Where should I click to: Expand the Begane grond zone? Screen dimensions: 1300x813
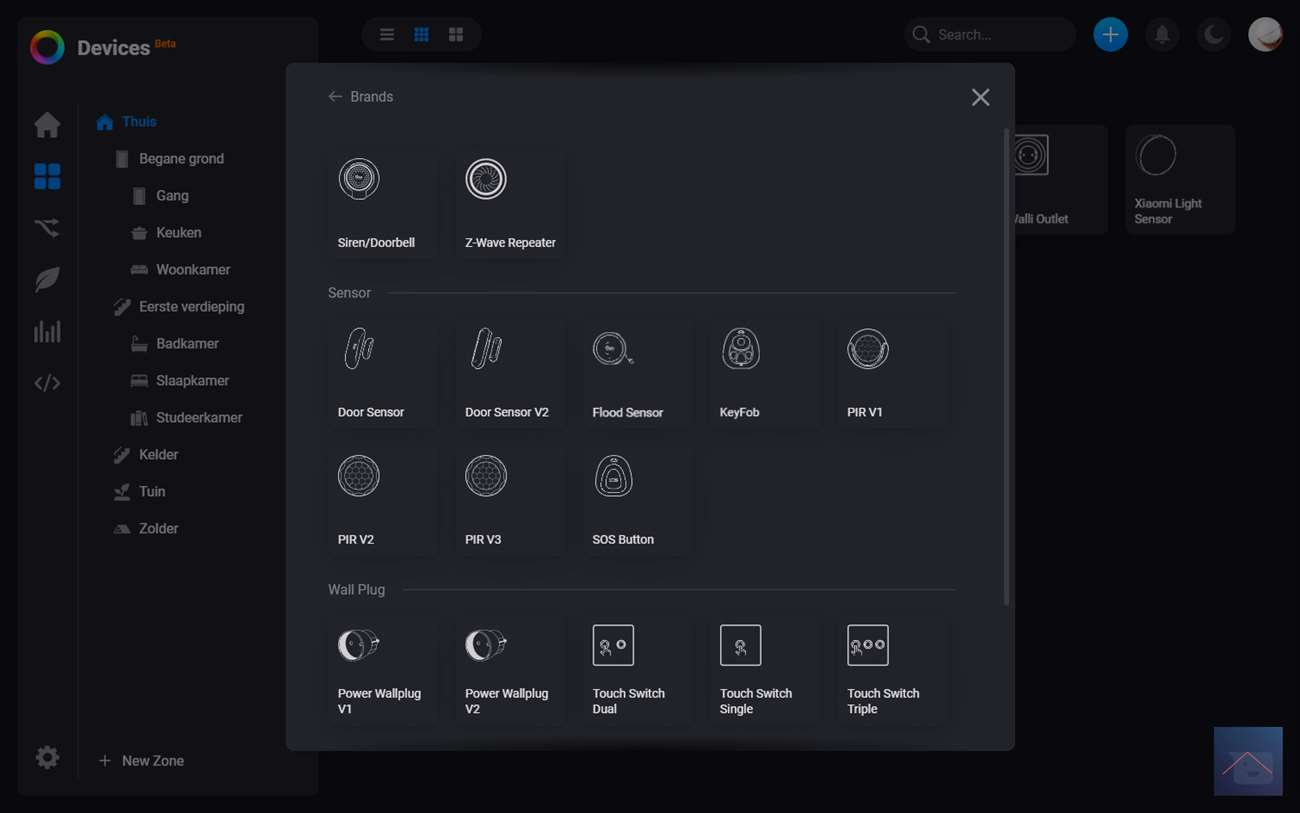pos(181,159)
